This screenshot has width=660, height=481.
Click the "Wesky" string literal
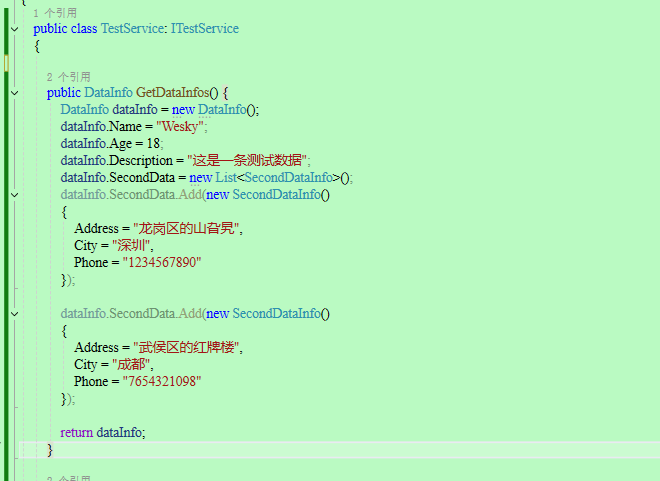pos(180,127)
